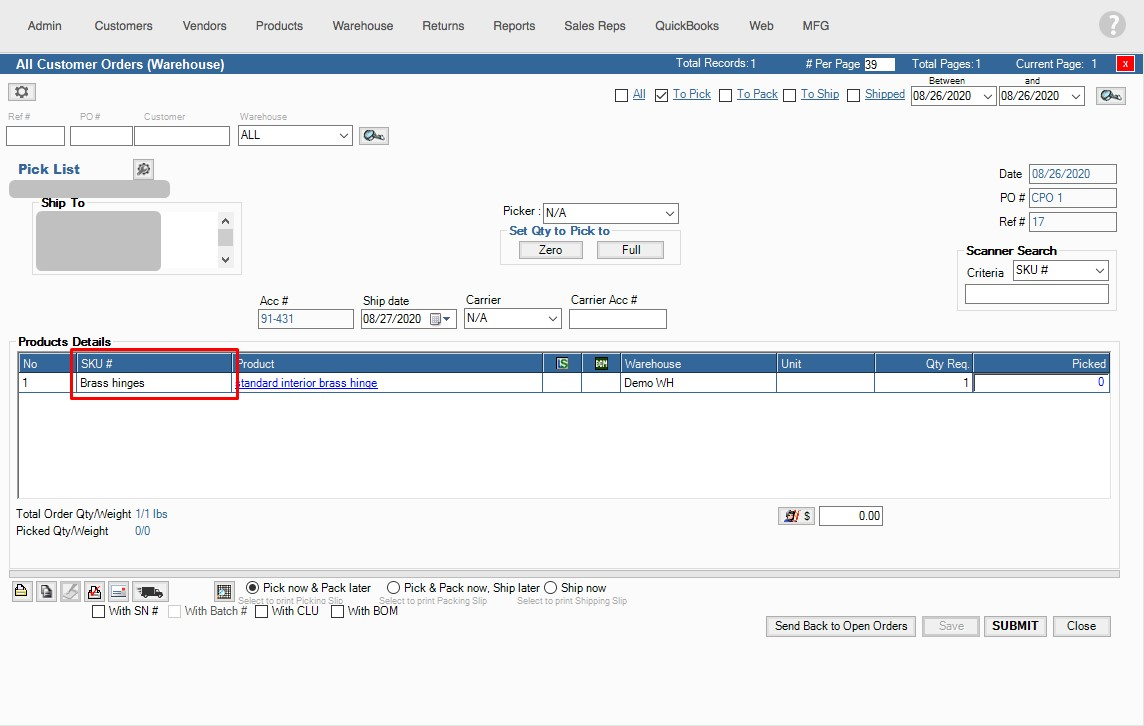The height and width of the screenshot is (726, 1144).
Task: Click the date range search icon
Action: 1110,96
